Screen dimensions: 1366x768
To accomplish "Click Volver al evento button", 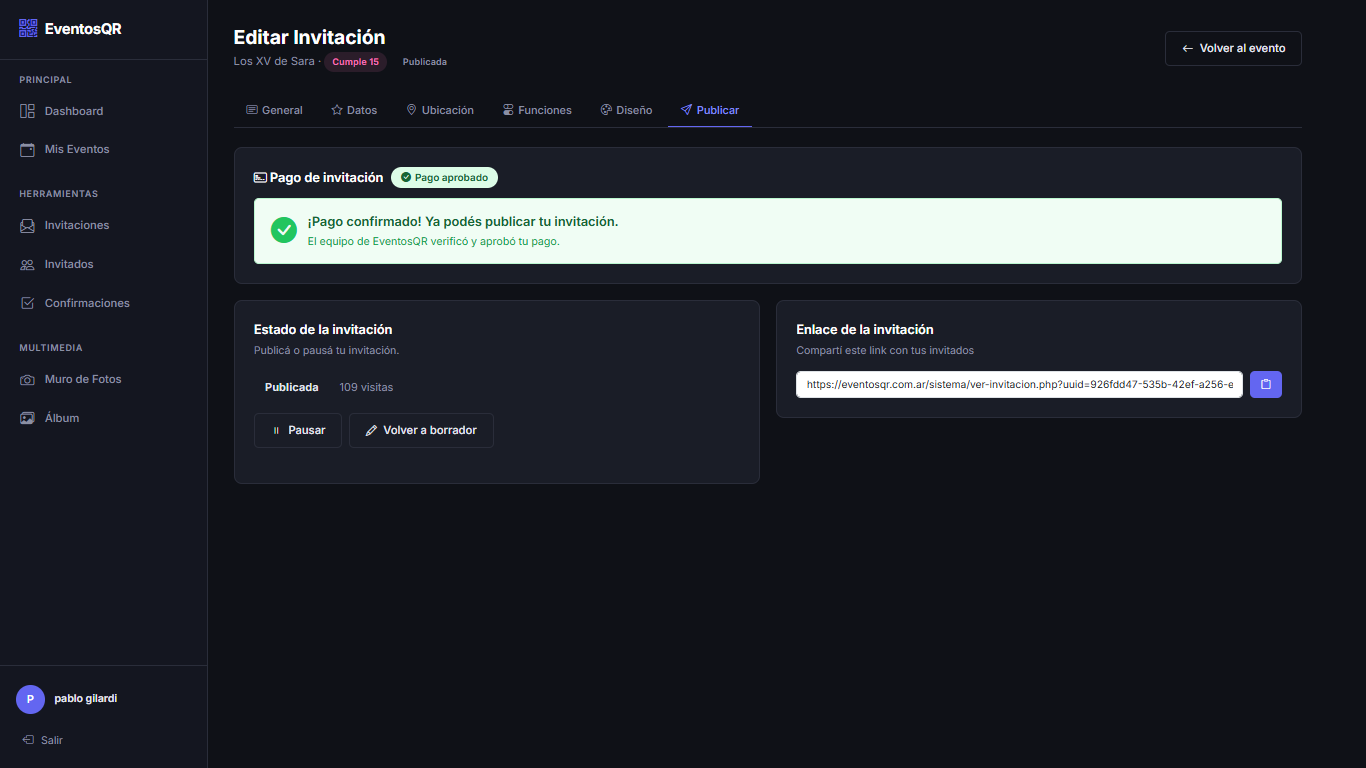I will (x=1233, y=48).
